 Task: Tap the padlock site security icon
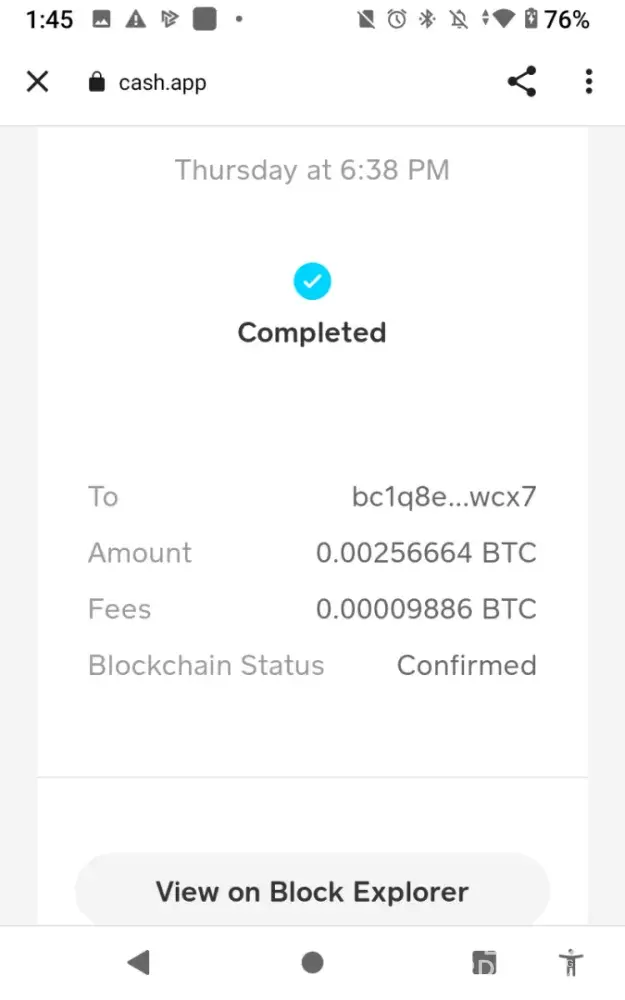97,82
